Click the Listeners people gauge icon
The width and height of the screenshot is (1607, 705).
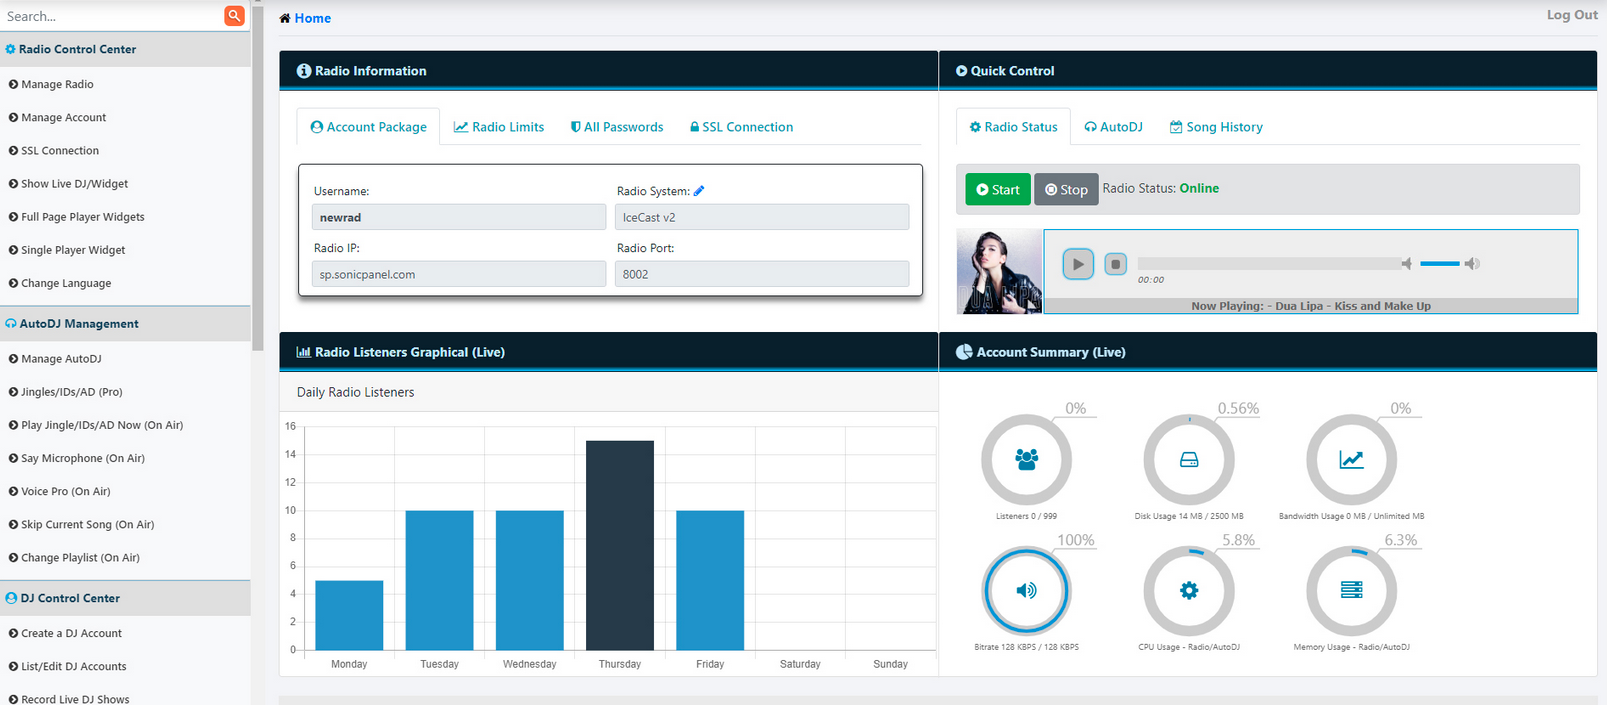point(1026,460)
